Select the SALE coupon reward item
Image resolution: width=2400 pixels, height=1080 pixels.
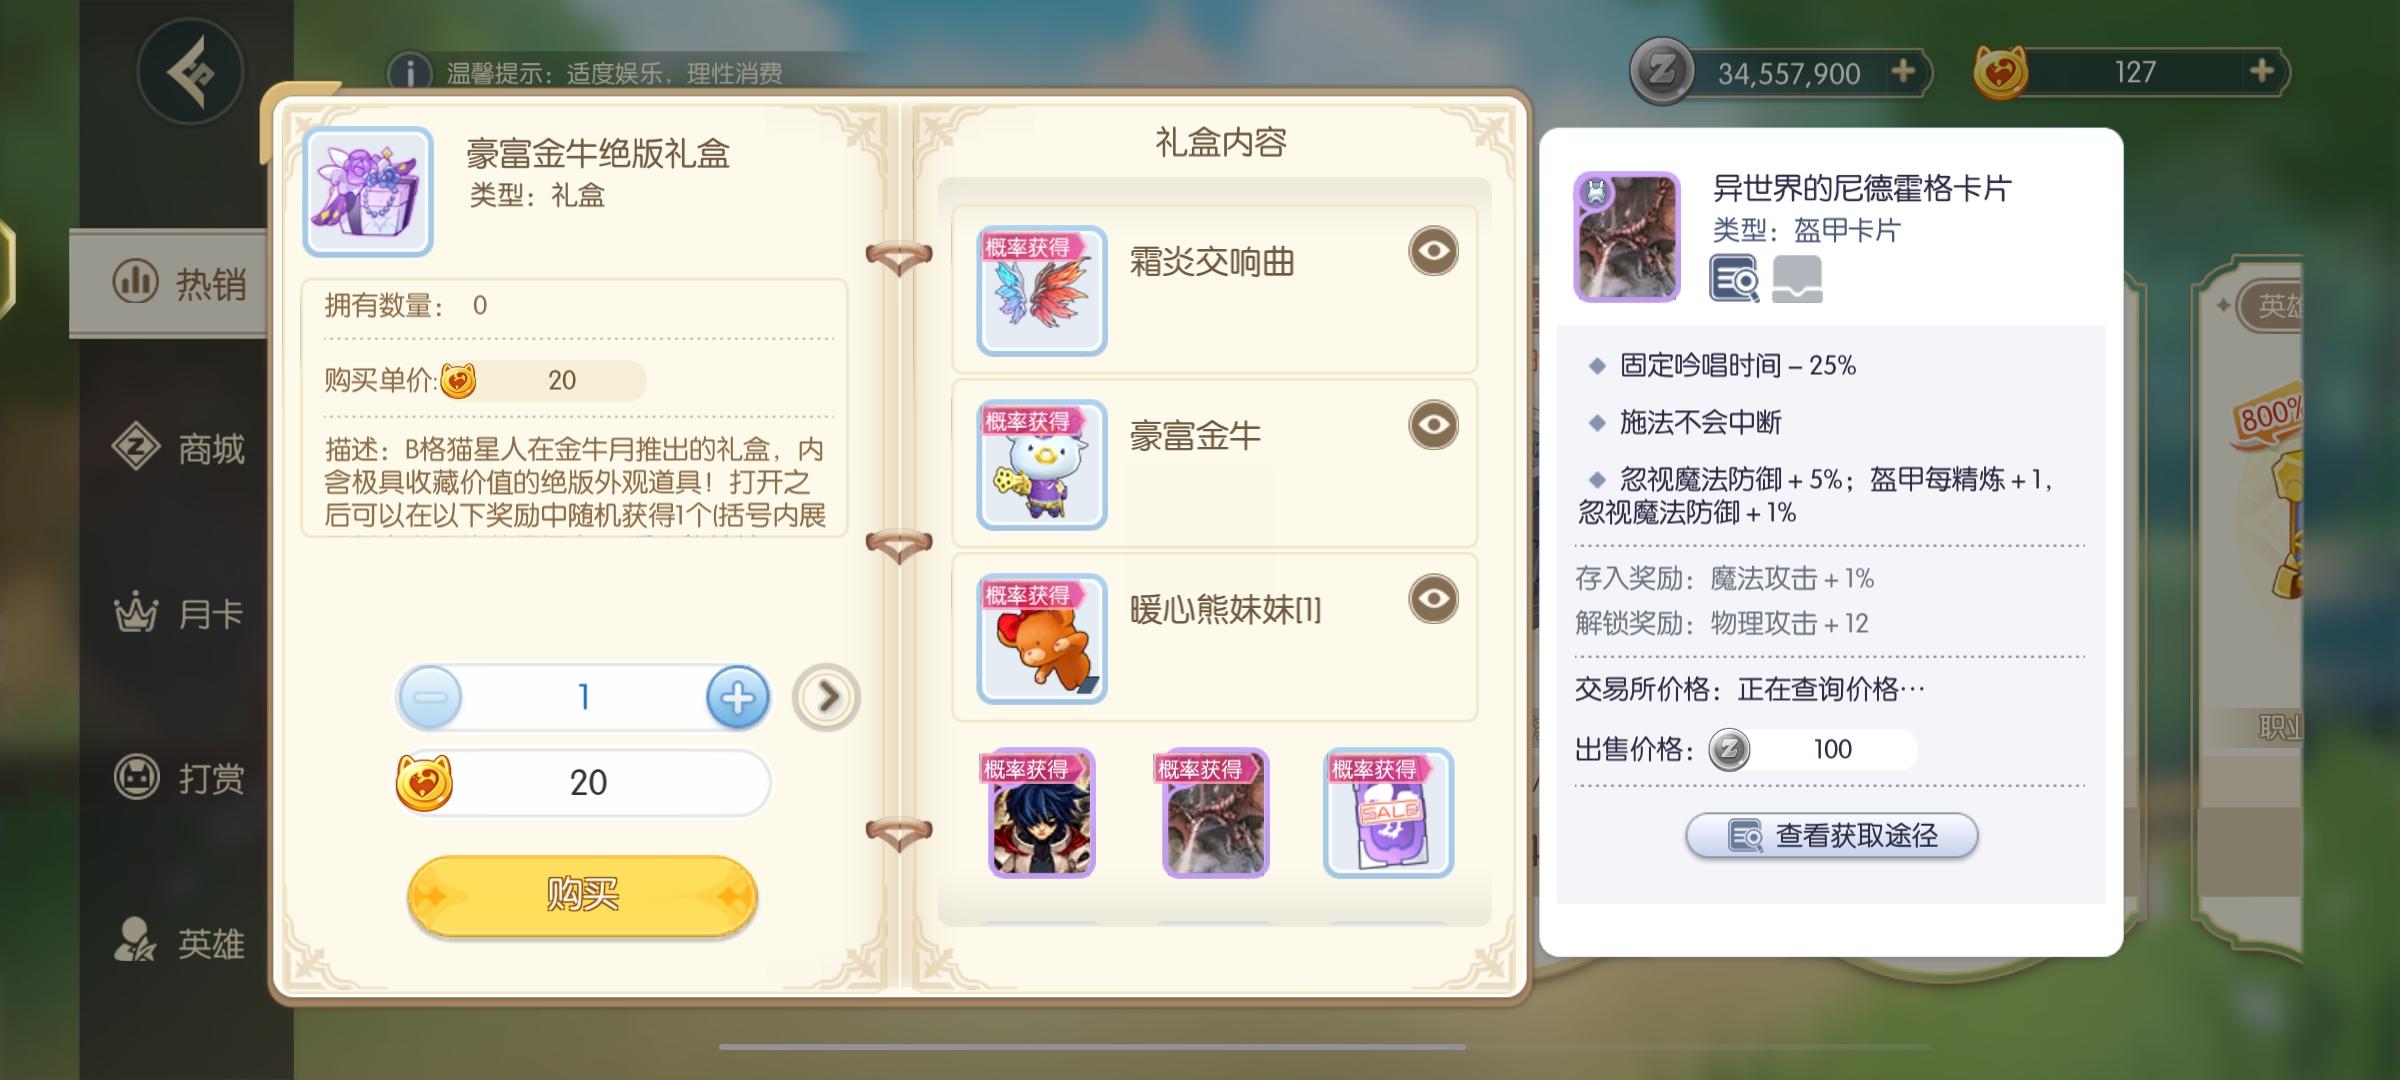[x=1388, y=813]
